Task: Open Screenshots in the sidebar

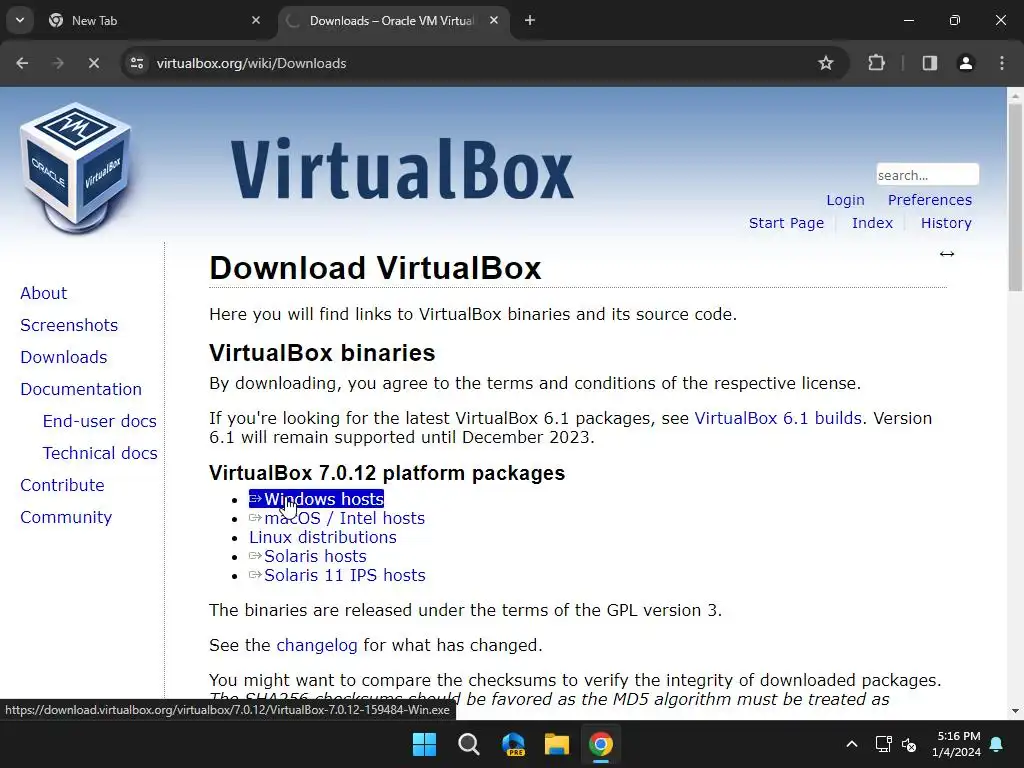Action: point(69,325)
